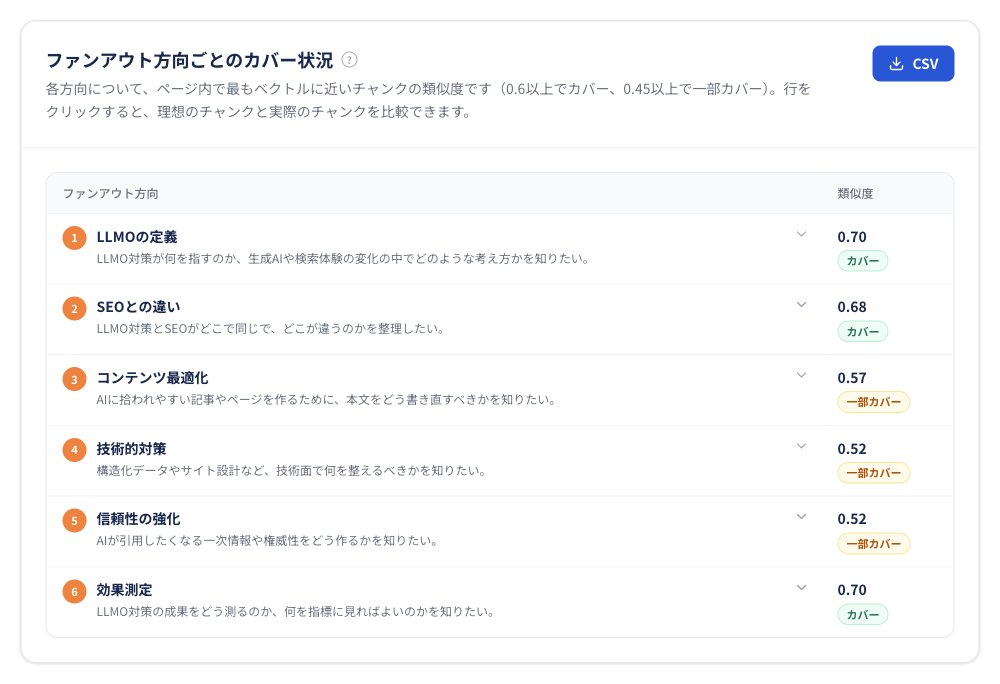Select the 効果測定 row title
Image resolution: width=1000 pixels, height=684 pixels.
(x=124, y=590)
